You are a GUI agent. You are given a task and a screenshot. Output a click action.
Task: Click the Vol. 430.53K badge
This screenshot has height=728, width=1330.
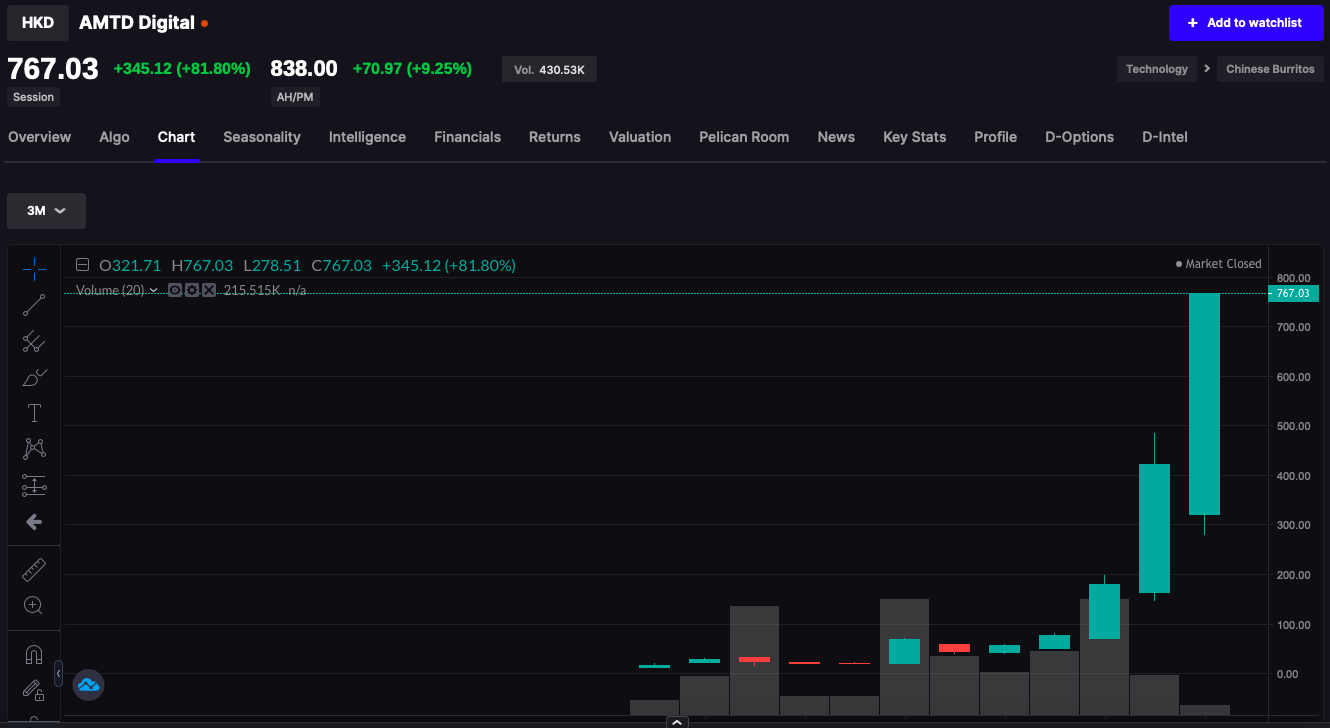549,70
